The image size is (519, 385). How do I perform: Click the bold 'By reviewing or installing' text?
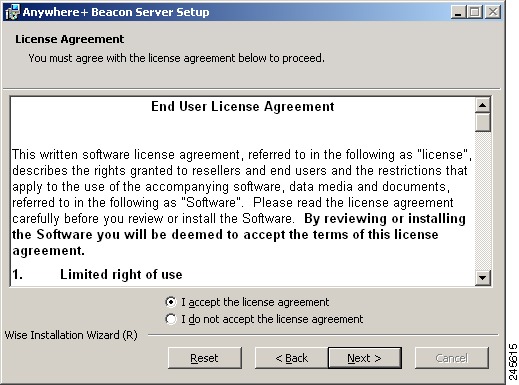tap(385, 219)
